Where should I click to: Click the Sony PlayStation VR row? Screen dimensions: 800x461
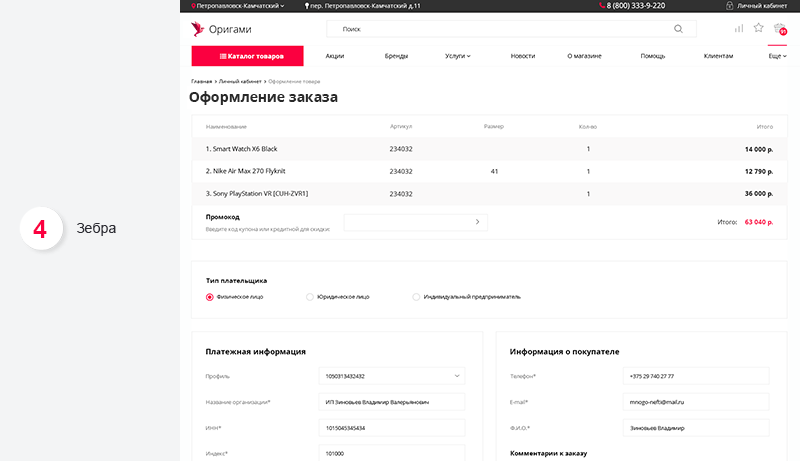pyautogui.click(x=489, y=194)
